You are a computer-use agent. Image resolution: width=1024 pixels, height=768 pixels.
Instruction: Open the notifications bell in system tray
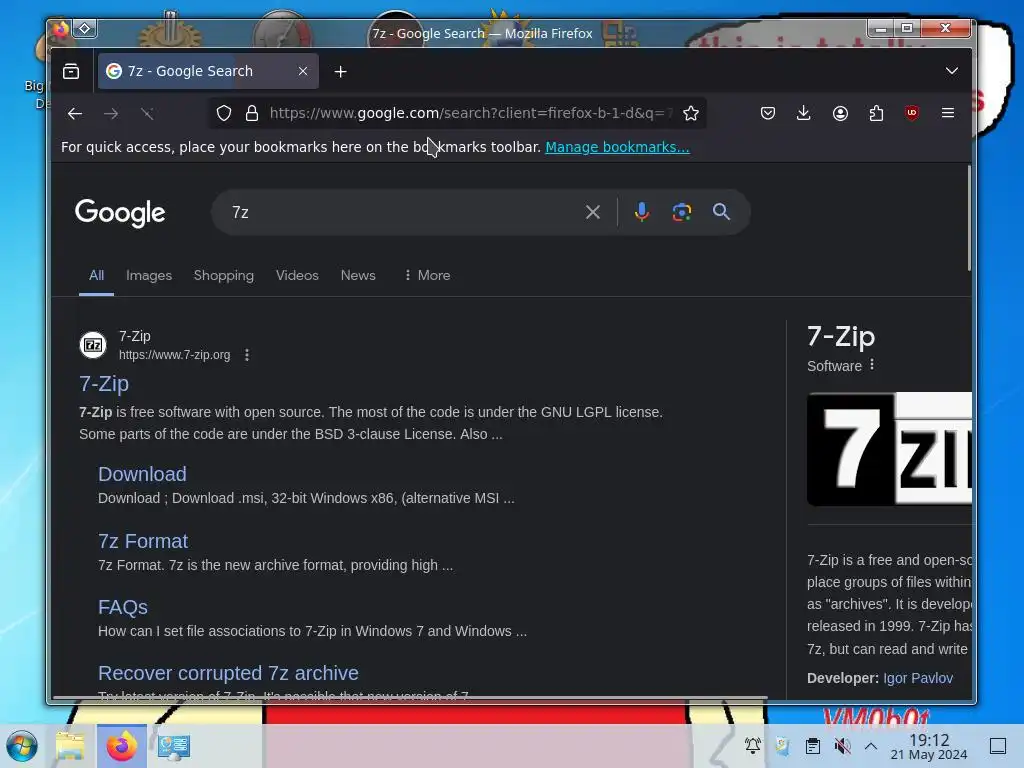click(752, 746)
